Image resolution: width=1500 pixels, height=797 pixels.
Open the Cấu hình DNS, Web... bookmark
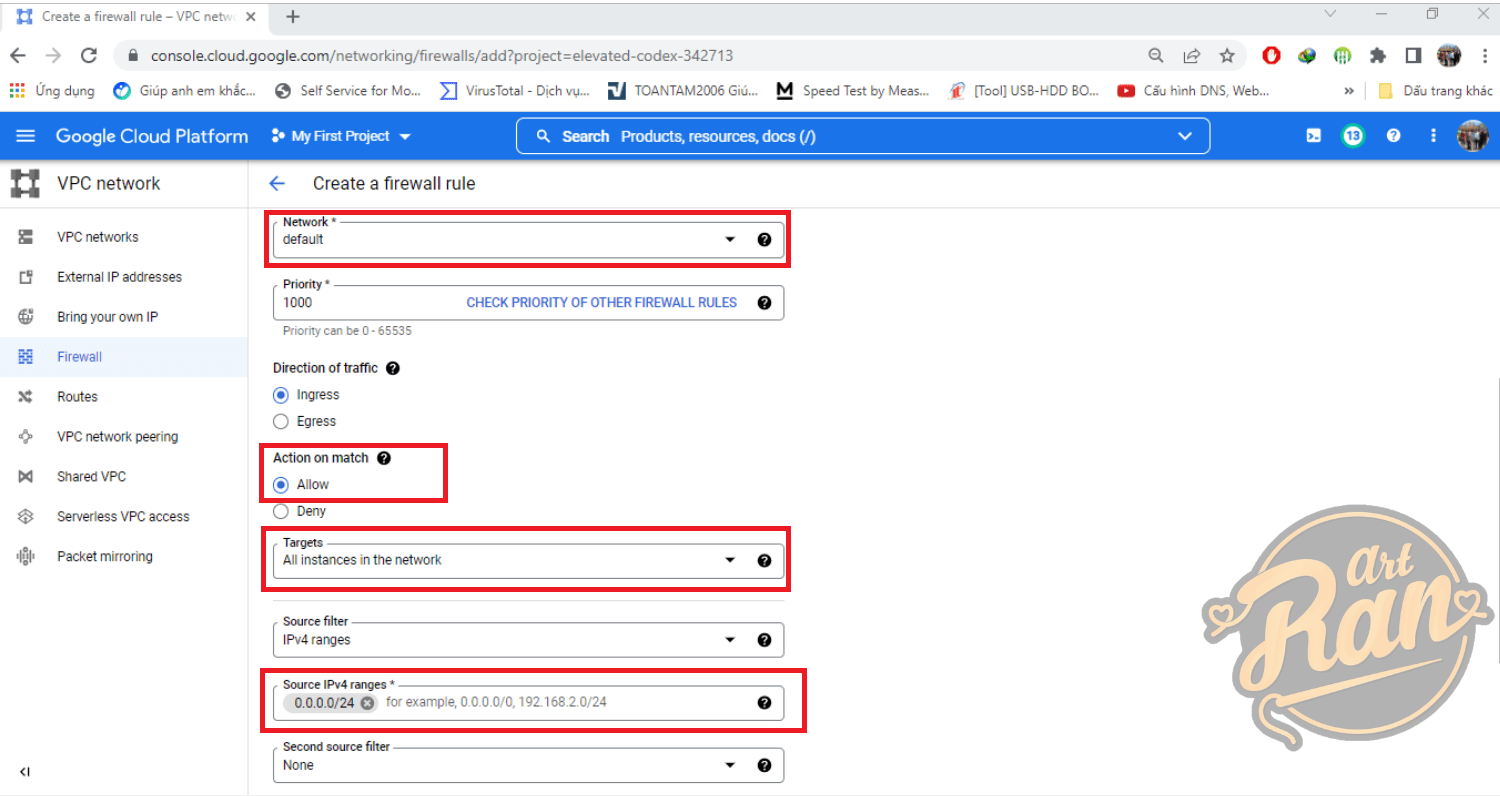pos(1194,90)
